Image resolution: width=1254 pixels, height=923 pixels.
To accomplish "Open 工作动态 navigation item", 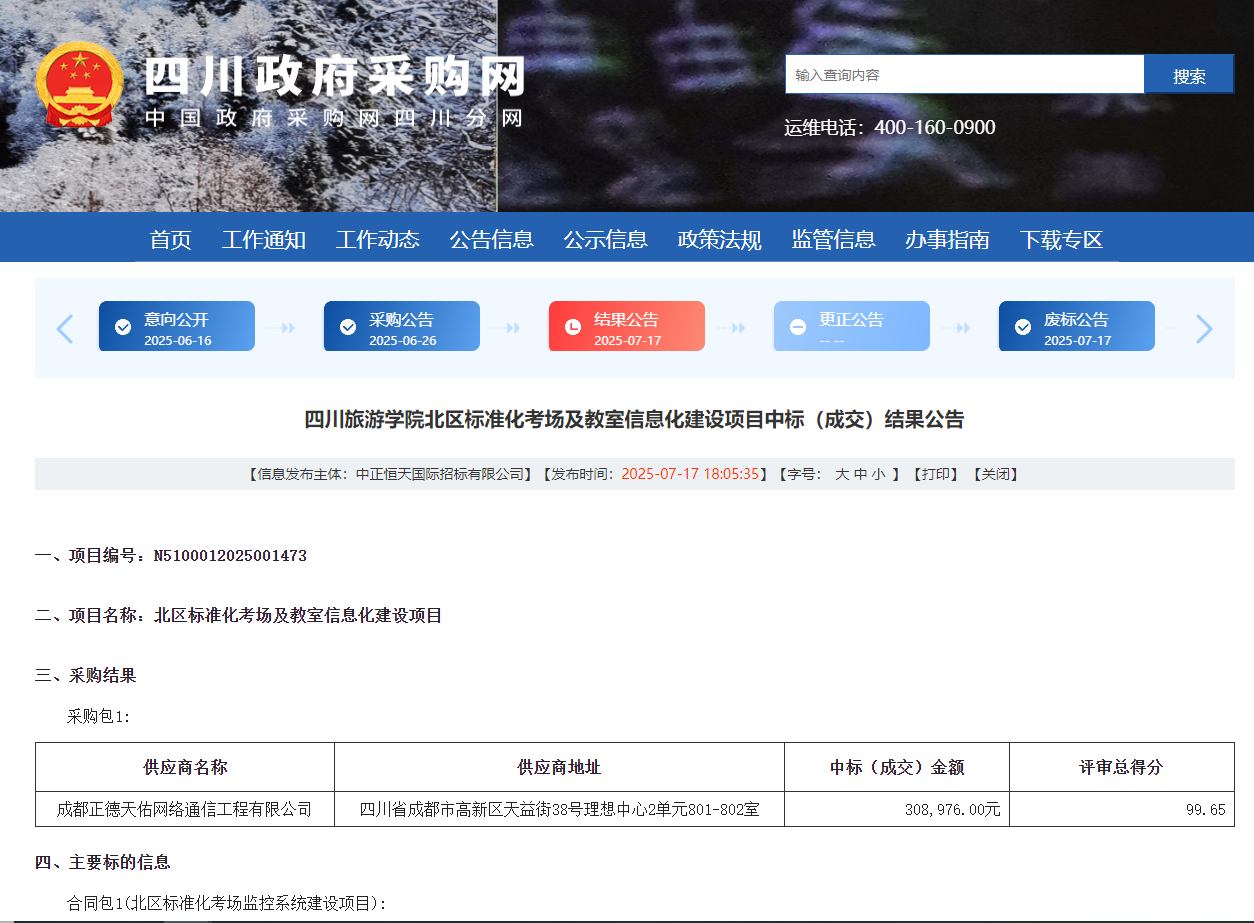I will pyautogui.click(x=378, y=240).
